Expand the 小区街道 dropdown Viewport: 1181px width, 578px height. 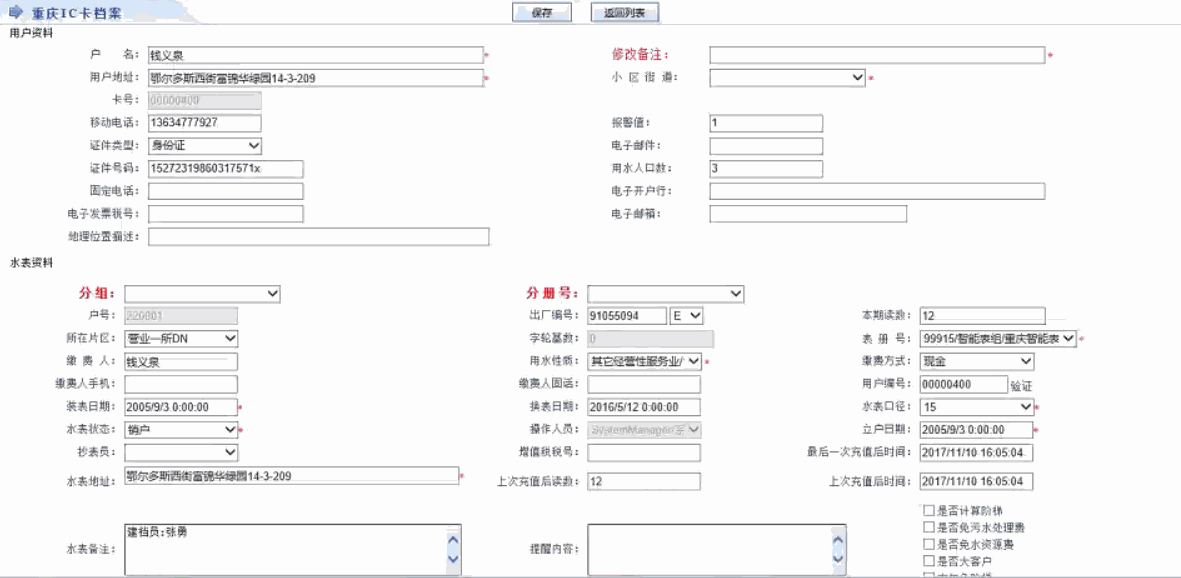(x=787, y=77)
